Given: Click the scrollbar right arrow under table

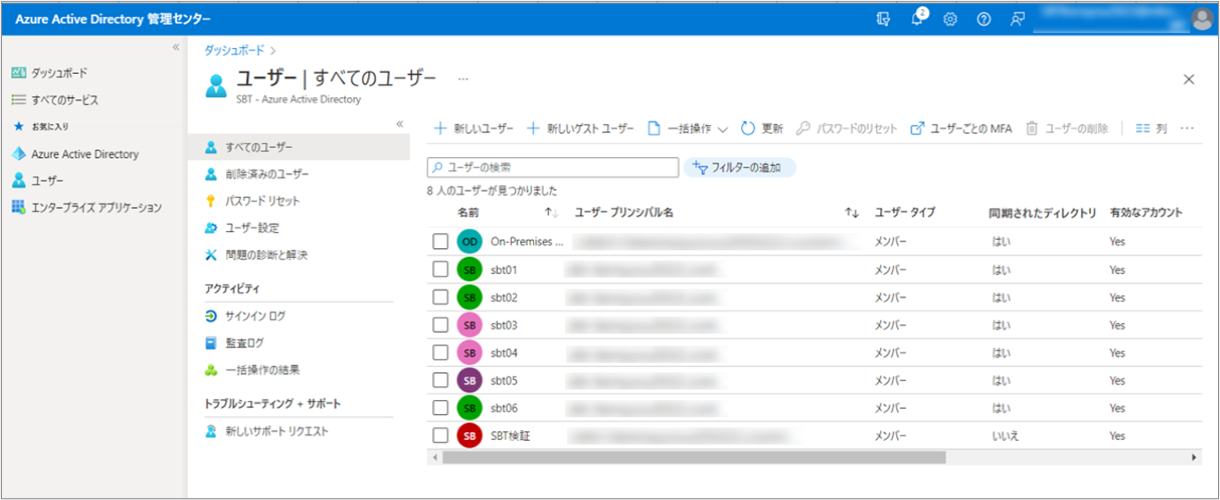Looking at the screenshot, I should (x=1195, y=457).
